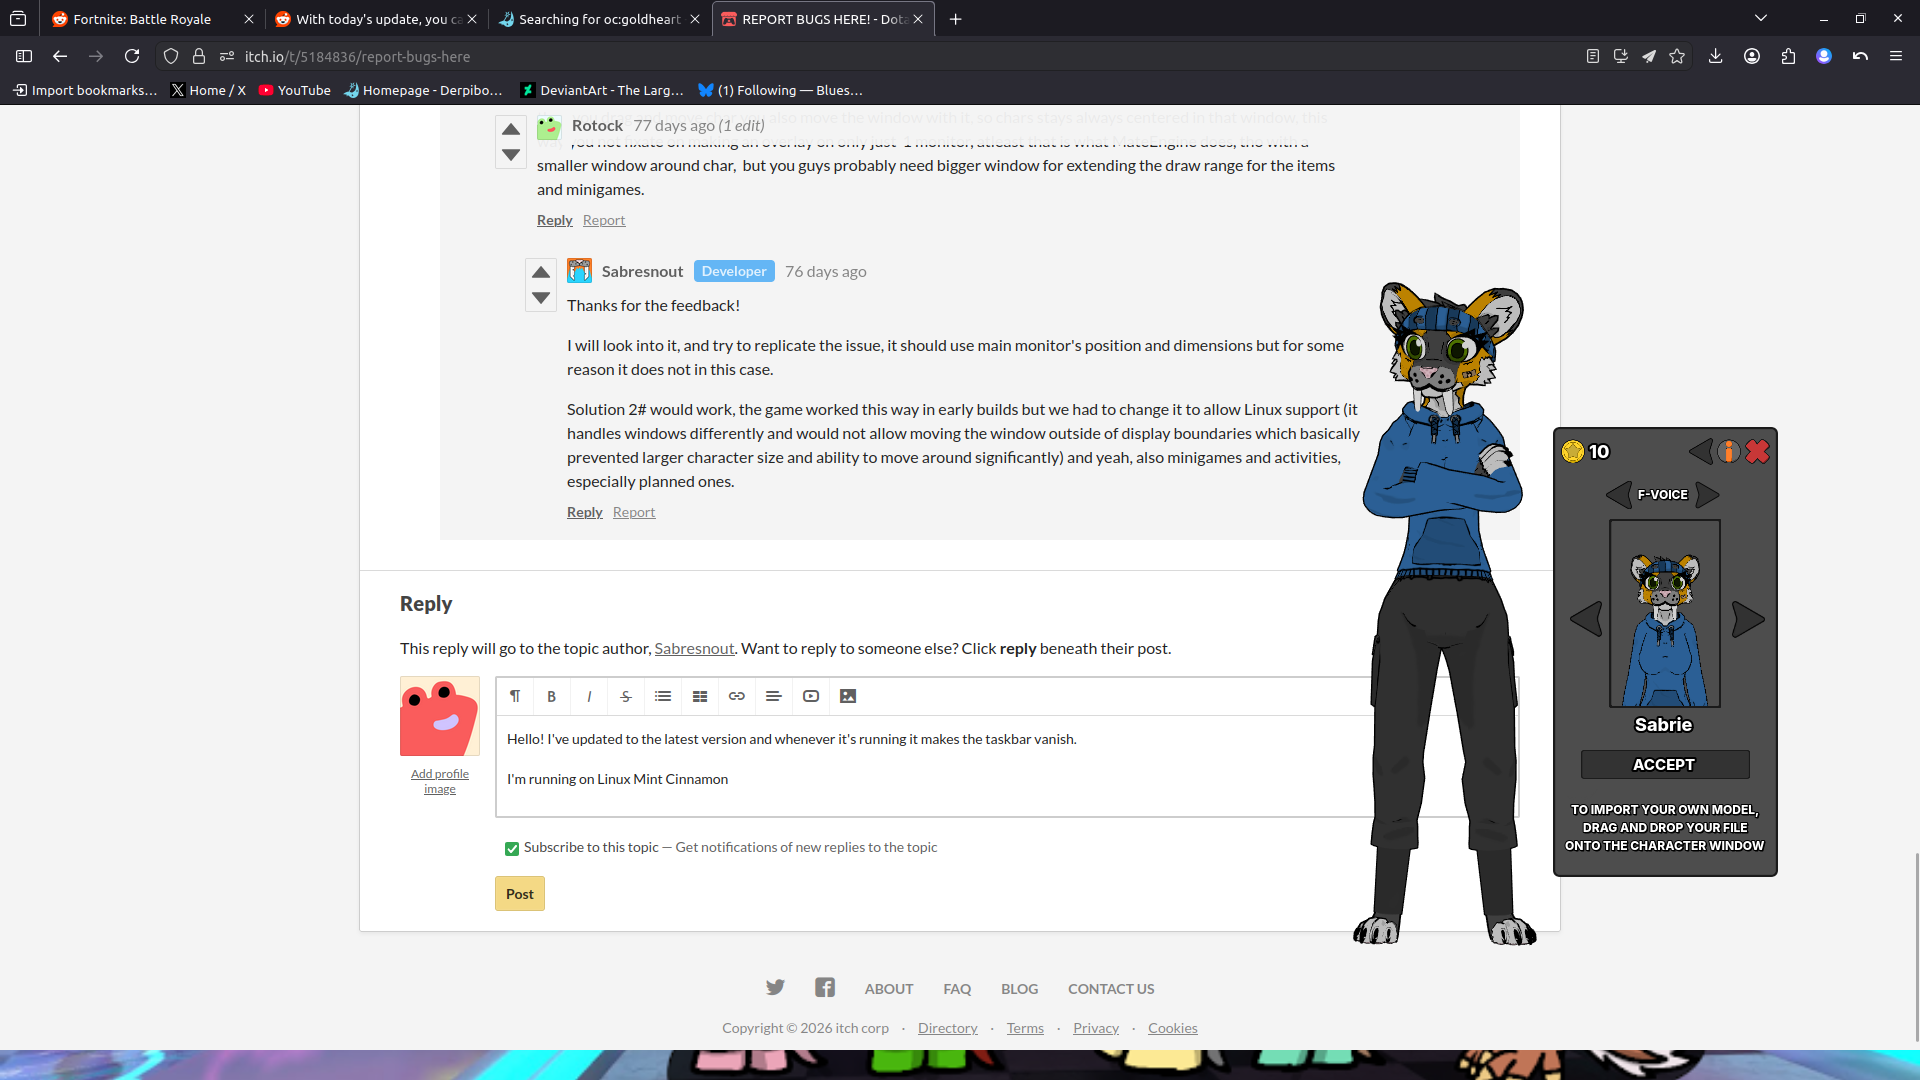
Task: Toggle bold formatting in reply editor
Action: pyautogui.click(x=551, y=696)
